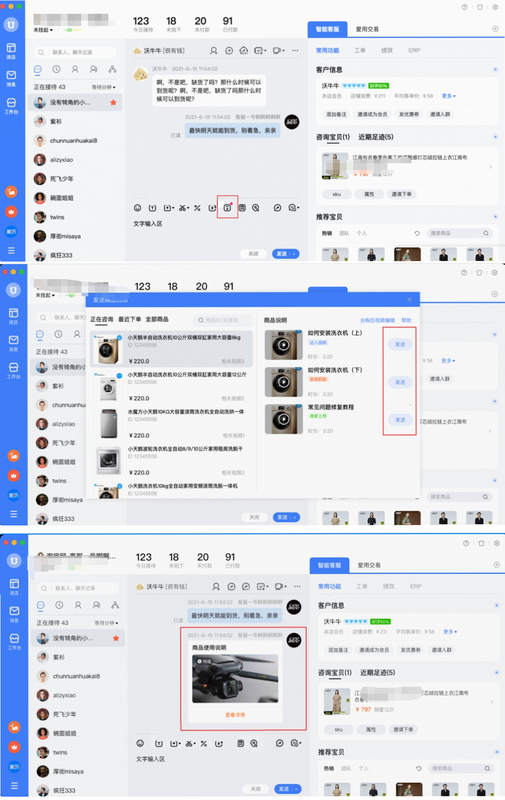The height and width of the screenshot is (800, 505).
Task: Expand the 更多 dropdown in first screenshot's 客户信息
Action: pos(449,96)
